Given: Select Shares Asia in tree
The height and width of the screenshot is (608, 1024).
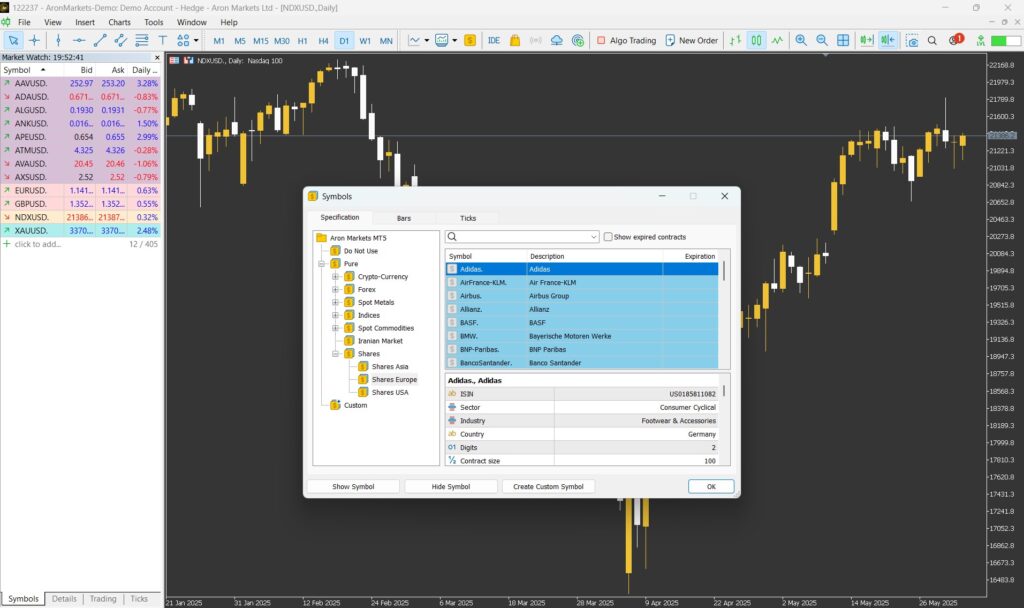Looking at the screenshot, I should 390,366.
